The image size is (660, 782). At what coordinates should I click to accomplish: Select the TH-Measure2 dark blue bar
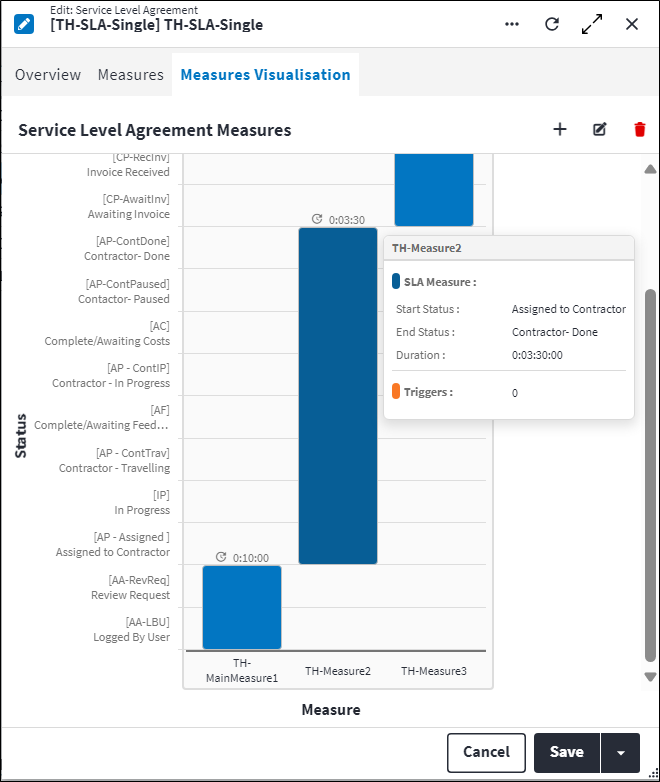click(x=338, y=395)
